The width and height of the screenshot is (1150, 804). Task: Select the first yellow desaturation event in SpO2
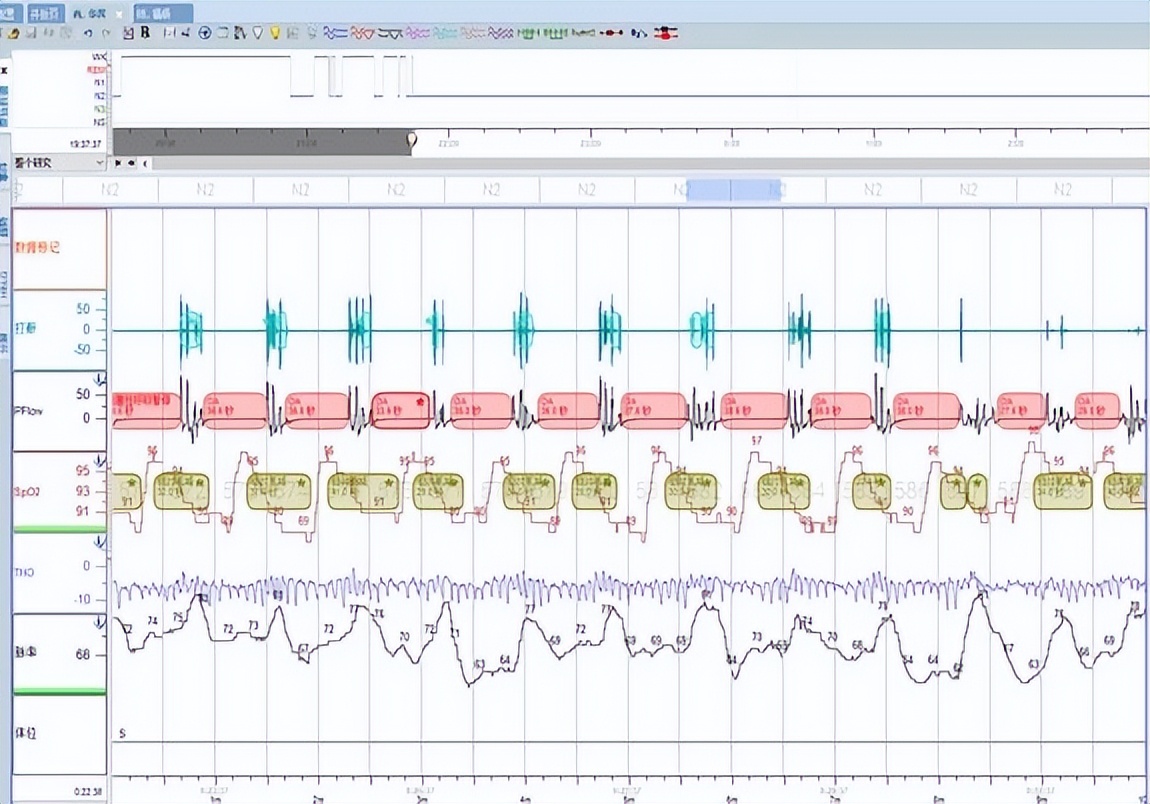coord(127,492)
